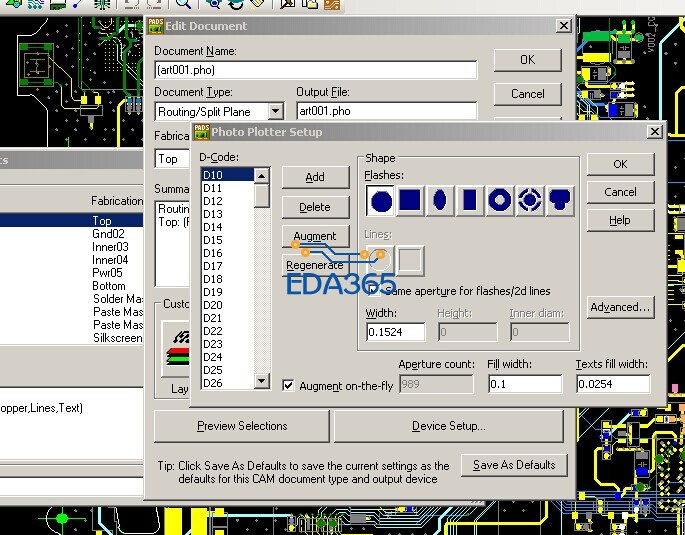
Task: Toggle Augment on-the-fly checkbox
Action: pos(288,385)
